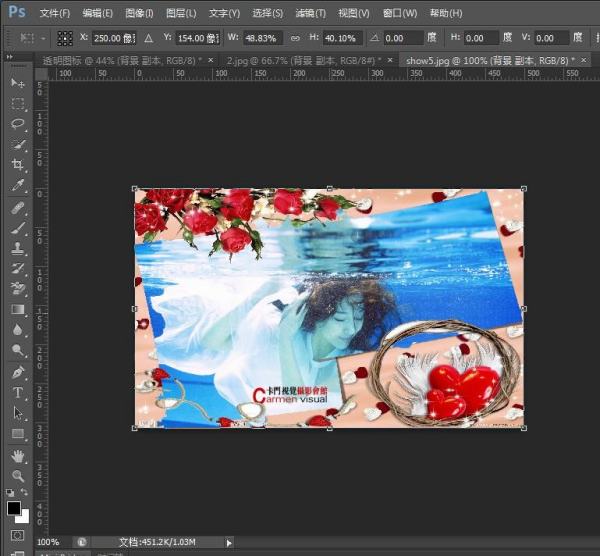Expand the collapsed tools panel arrows

(10, 57)
